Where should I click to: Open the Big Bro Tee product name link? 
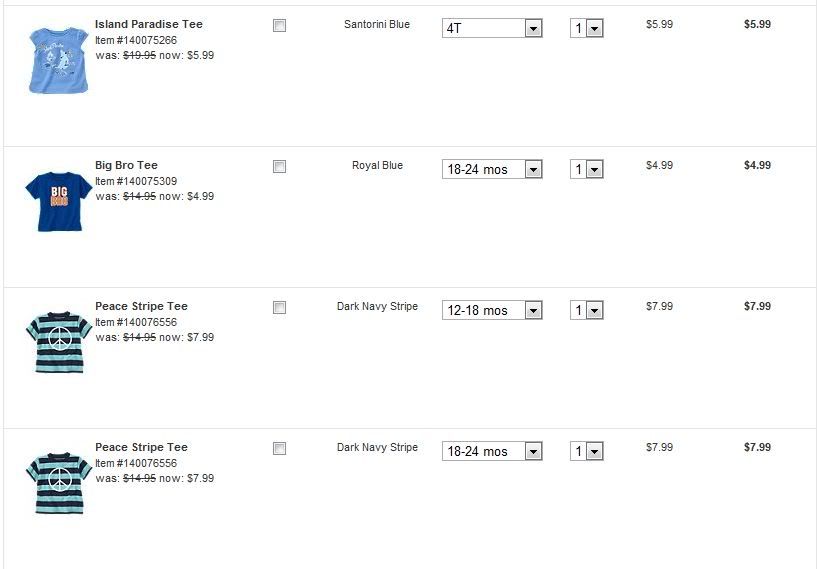click(126, 165)
